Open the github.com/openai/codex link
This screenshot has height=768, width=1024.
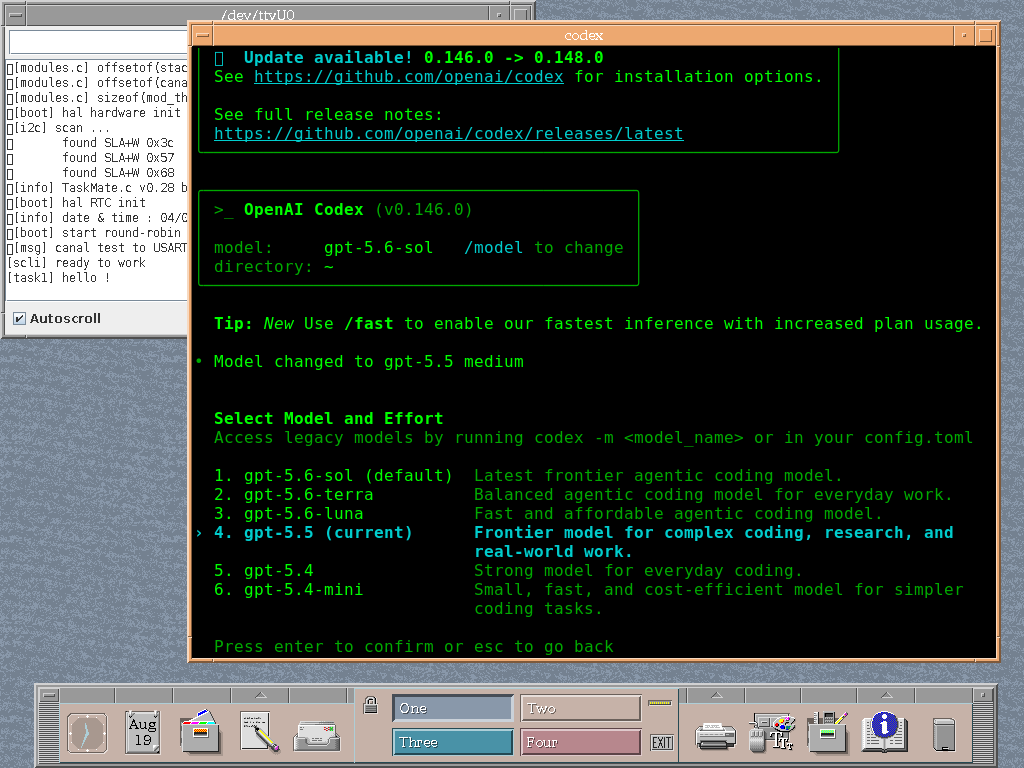(409, 76)
